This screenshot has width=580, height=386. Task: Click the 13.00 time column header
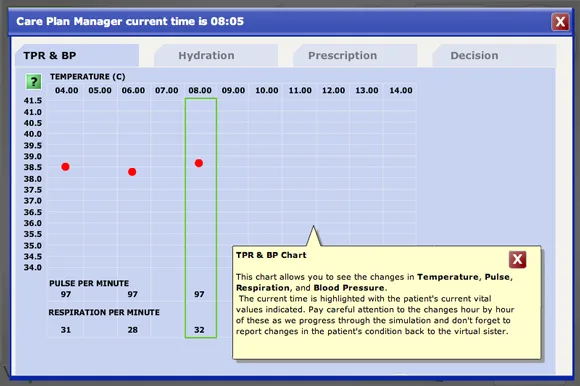tap(367, 91)
